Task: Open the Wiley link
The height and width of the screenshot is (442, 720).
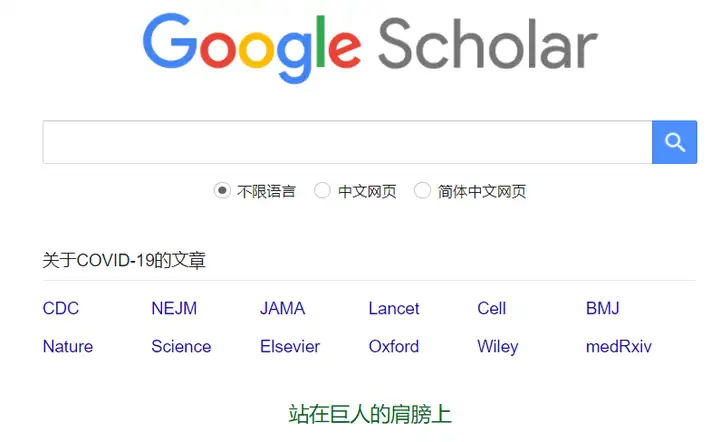Action: coord(498,346)
